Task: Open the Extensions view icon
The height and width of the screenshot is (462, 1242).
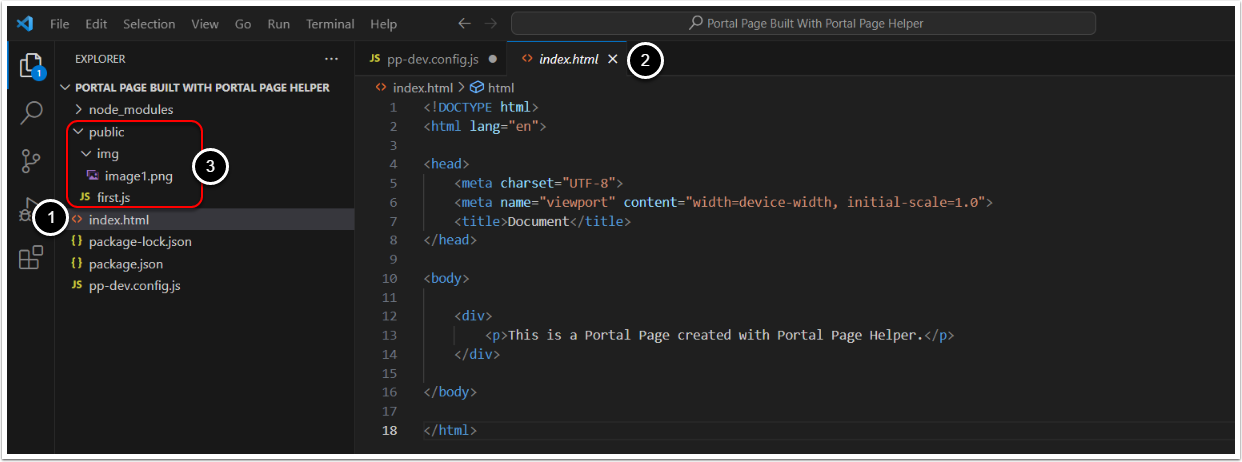Action: (31, 258)
